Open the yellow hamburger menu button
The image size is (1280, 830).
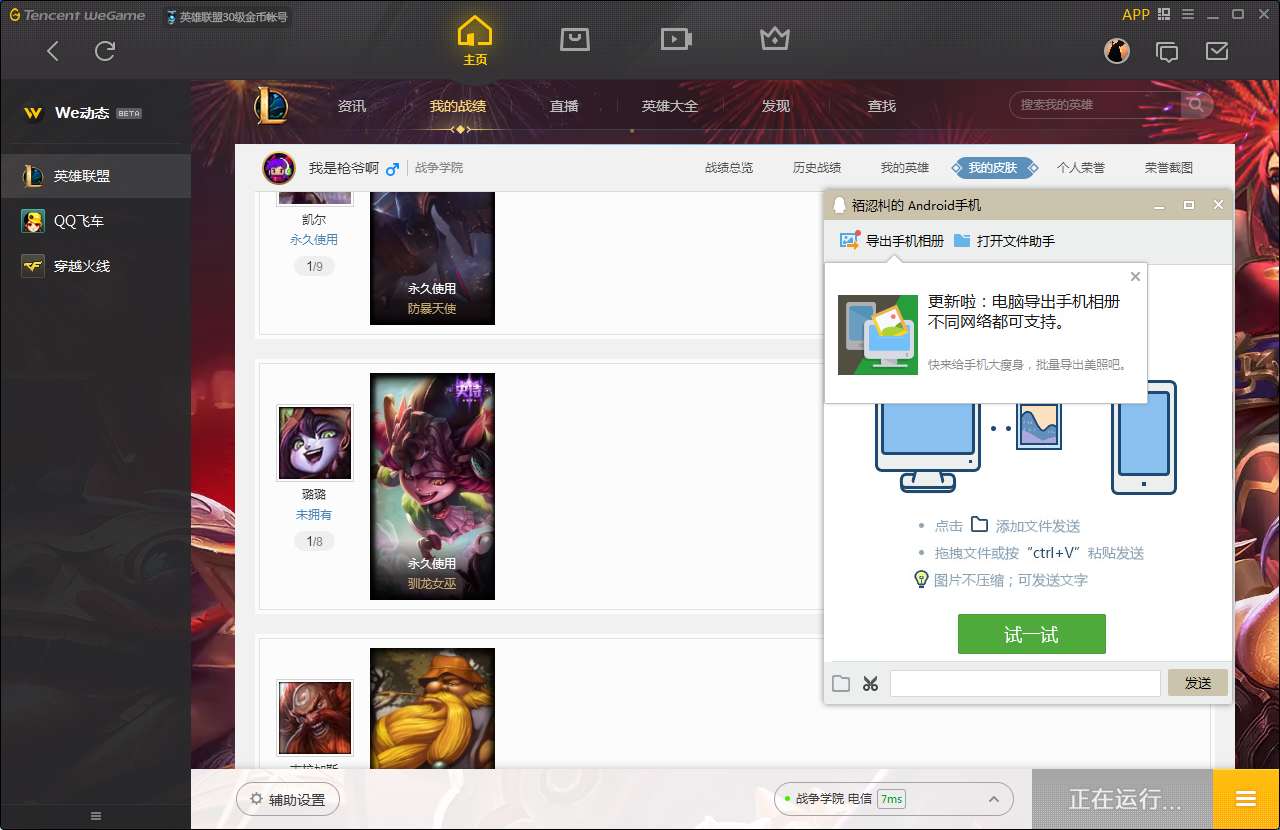click(x=1245, y=798)
